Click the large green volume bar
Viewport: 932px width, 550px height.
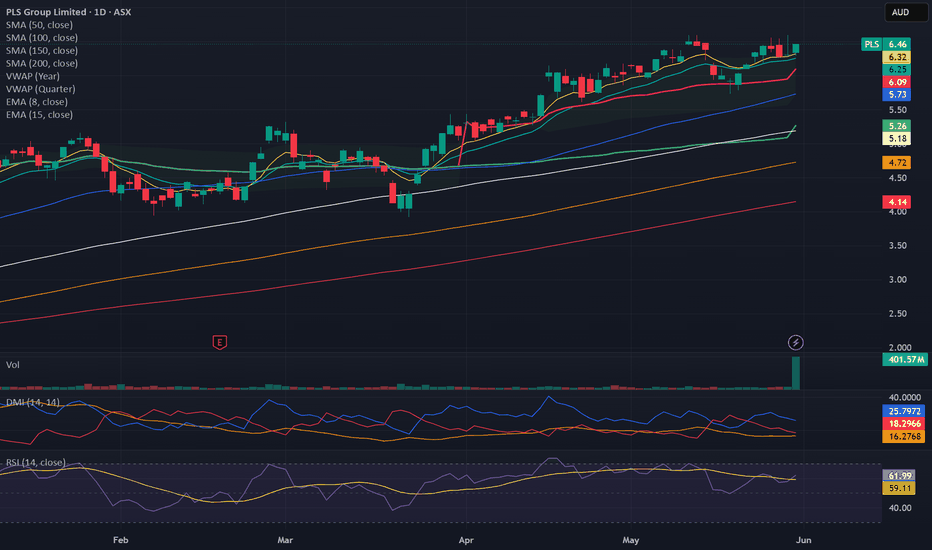click(796, 373)
